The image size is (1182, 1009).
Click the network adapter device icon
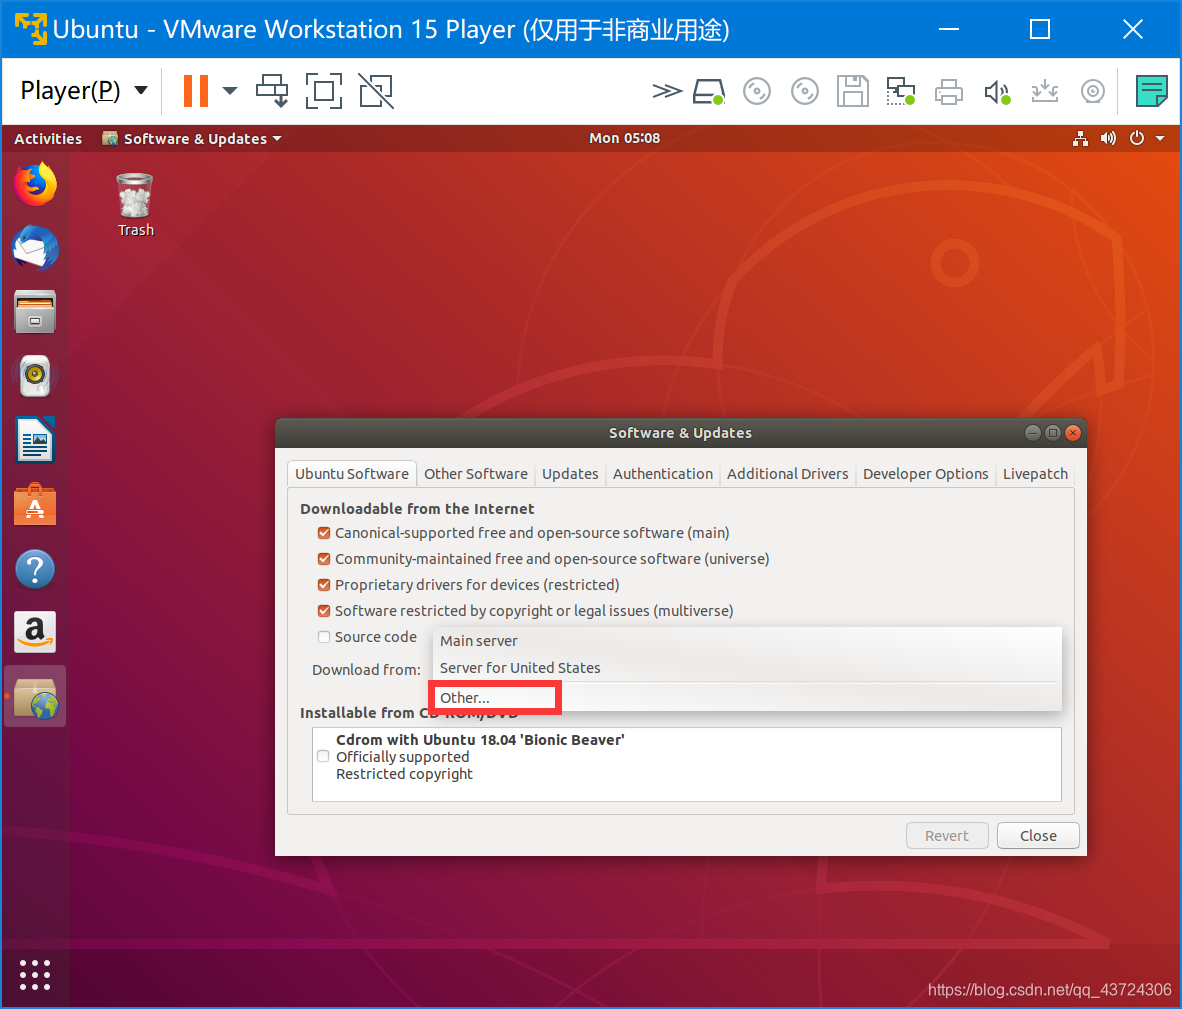point(901,92)
